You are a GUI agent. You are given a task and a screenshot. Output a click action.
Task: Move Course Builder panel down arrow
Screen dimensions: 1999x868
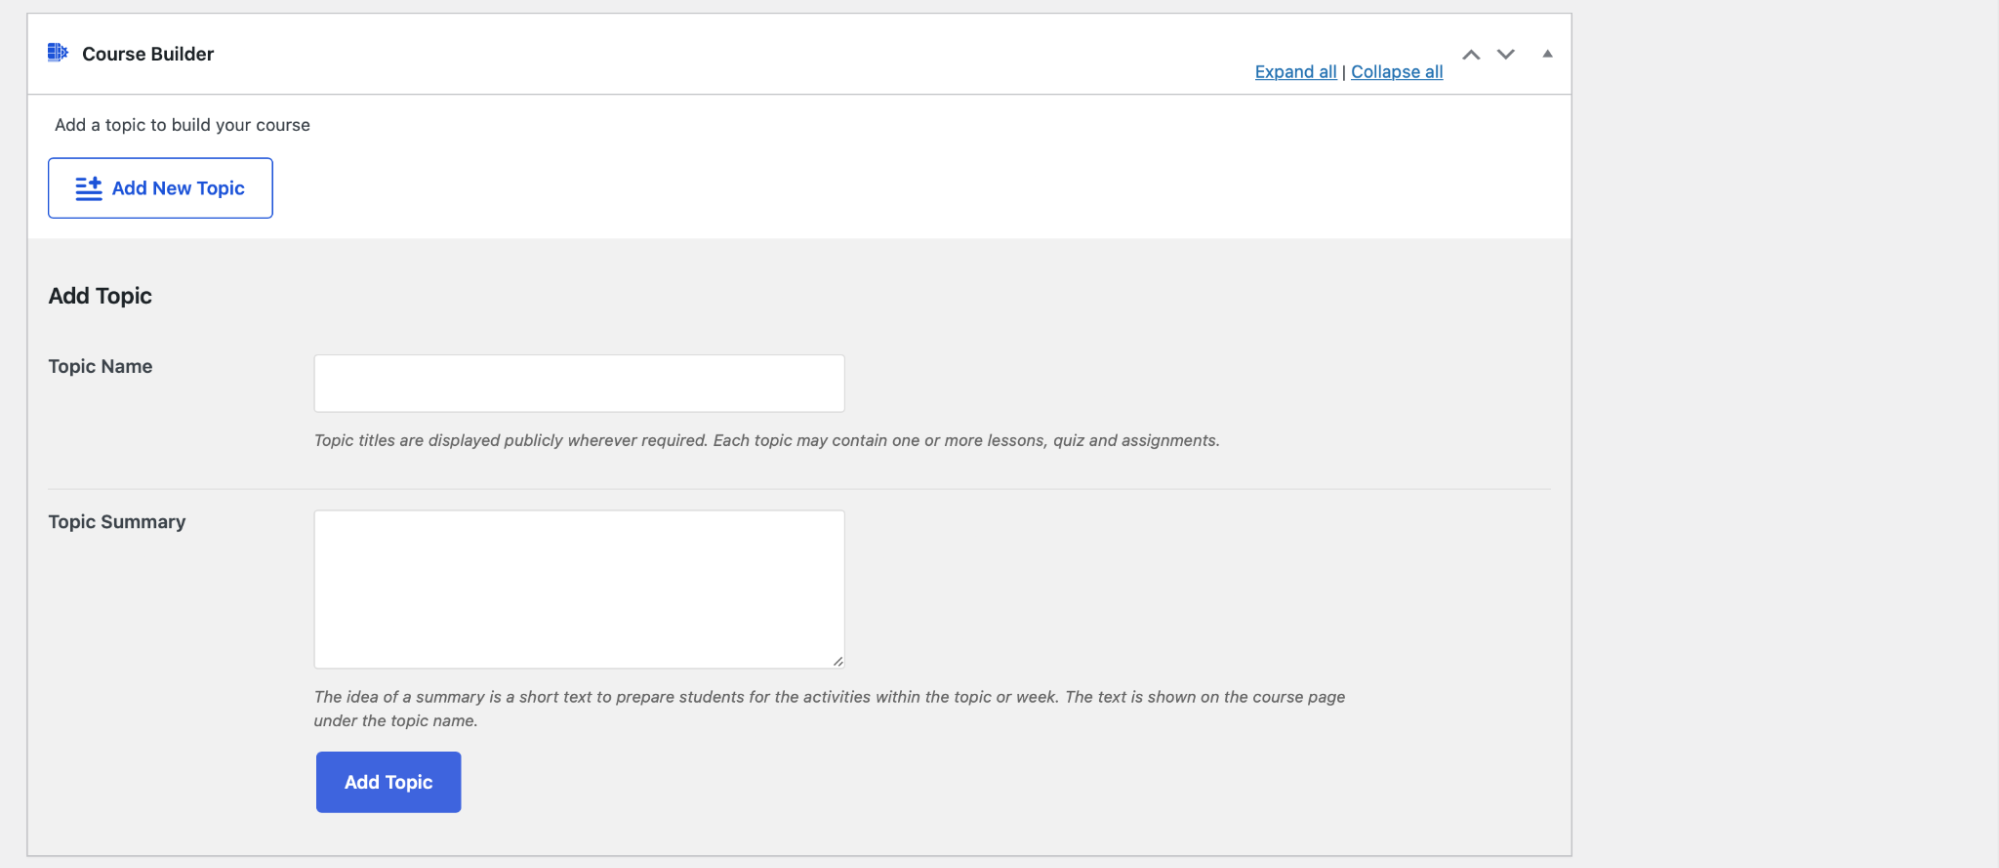pos(1505,55)
